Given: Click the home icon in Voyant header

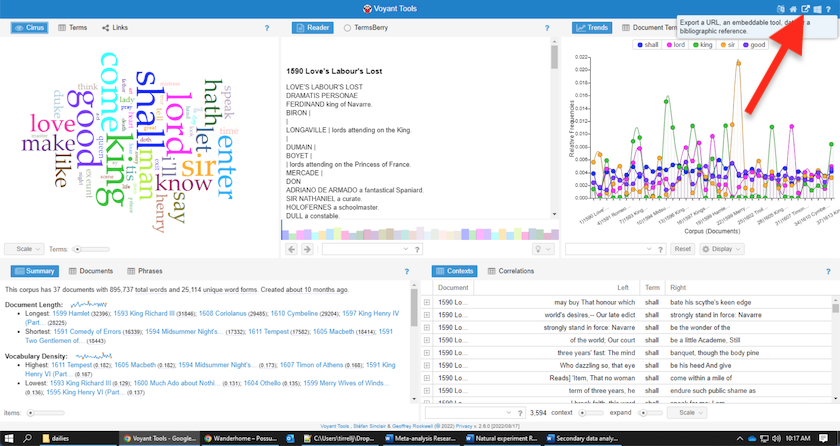Looking at the screenshot, I should tap(793, 9).
